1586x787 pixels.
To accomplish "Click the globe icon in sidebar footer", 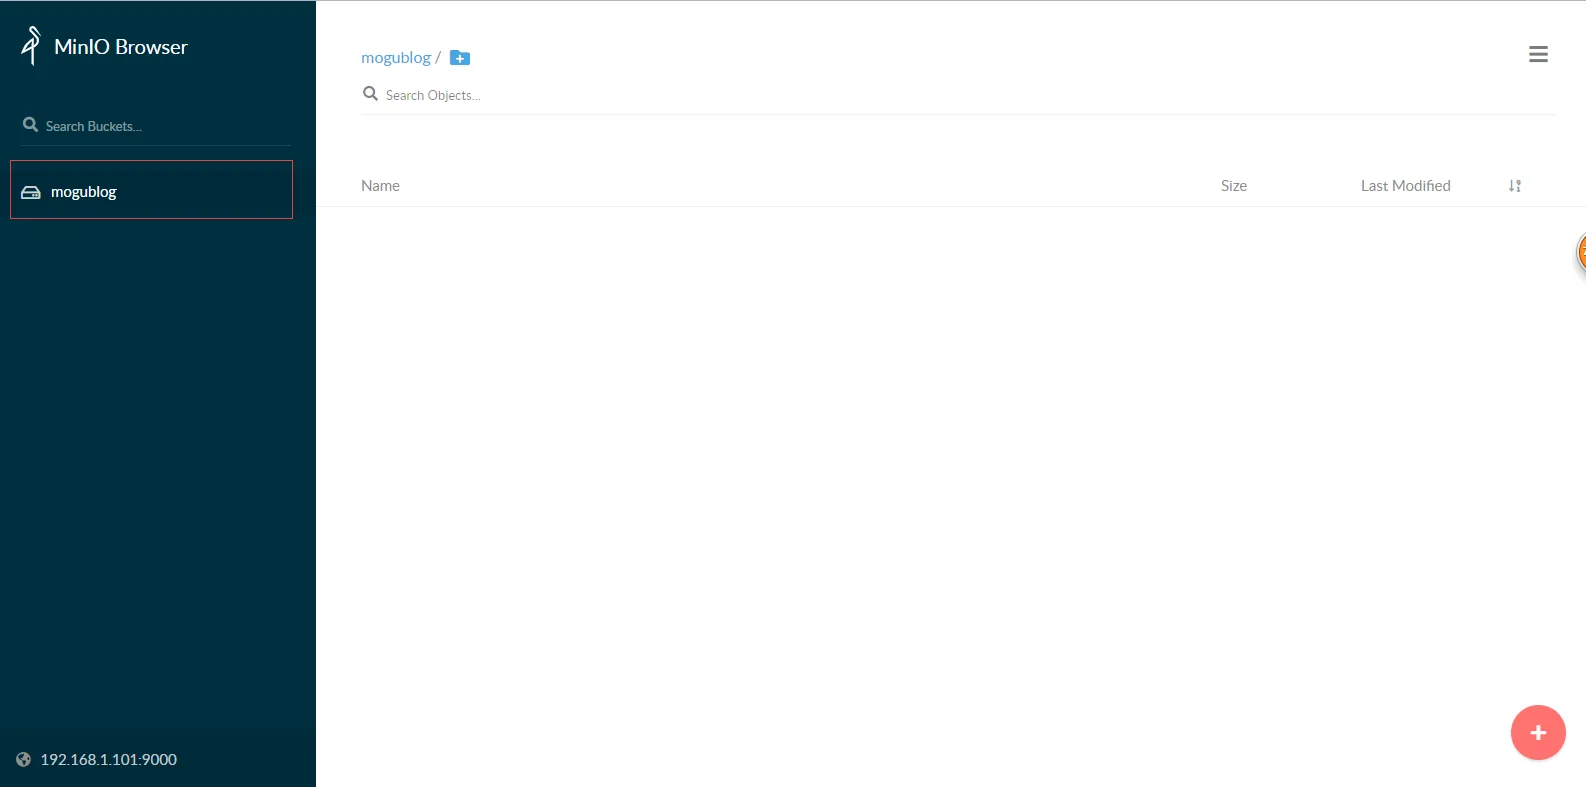I will pyautogui.click(x=24, y=759).
